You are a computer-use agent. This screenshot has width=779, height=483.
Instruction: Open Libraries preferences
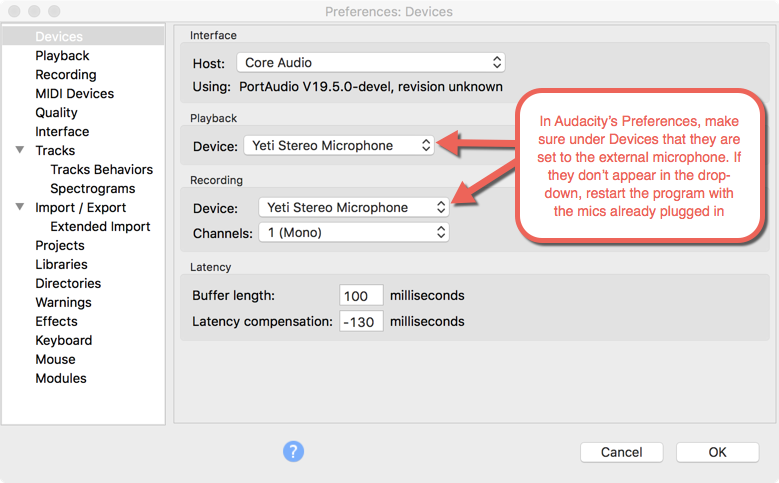(61, 264)
